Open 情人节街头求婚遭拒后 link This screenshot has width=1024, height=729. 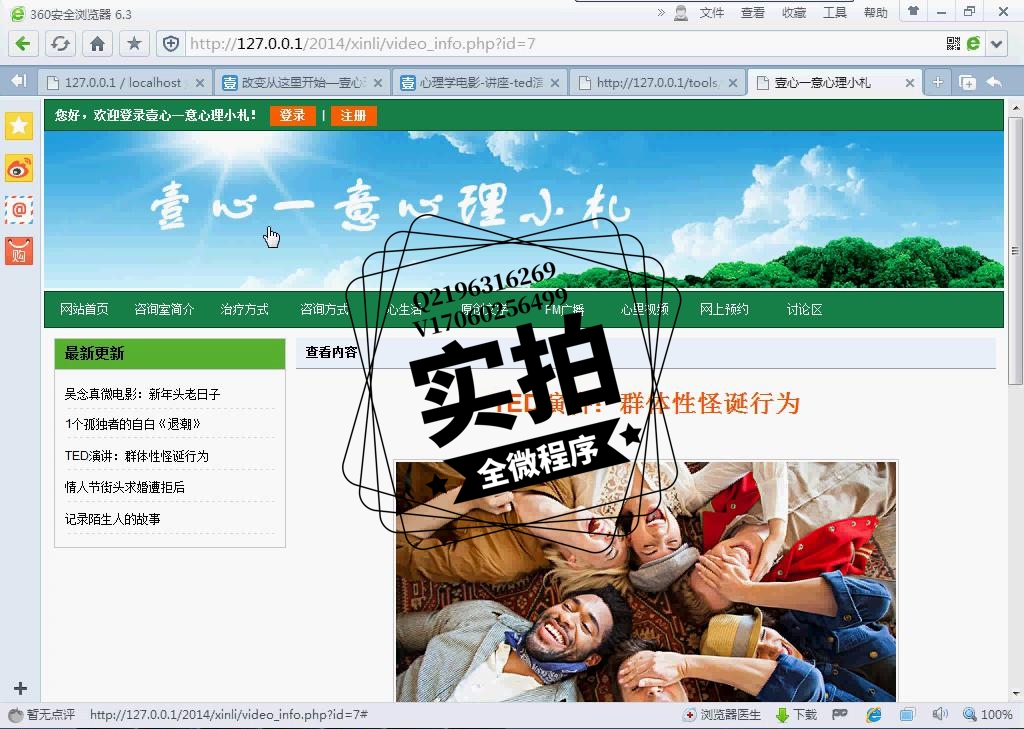124,487
